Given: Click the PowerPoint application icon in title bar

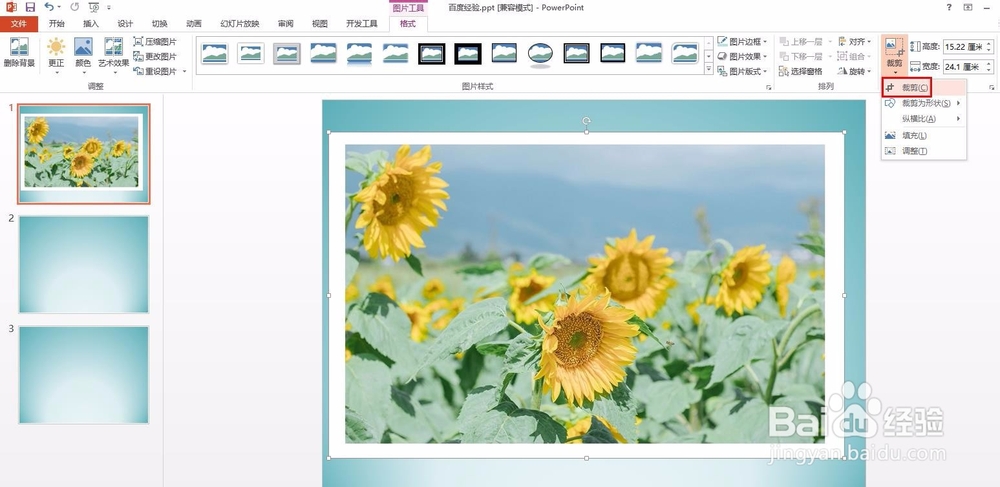Looking at the screenshot, I should (11, 7).
